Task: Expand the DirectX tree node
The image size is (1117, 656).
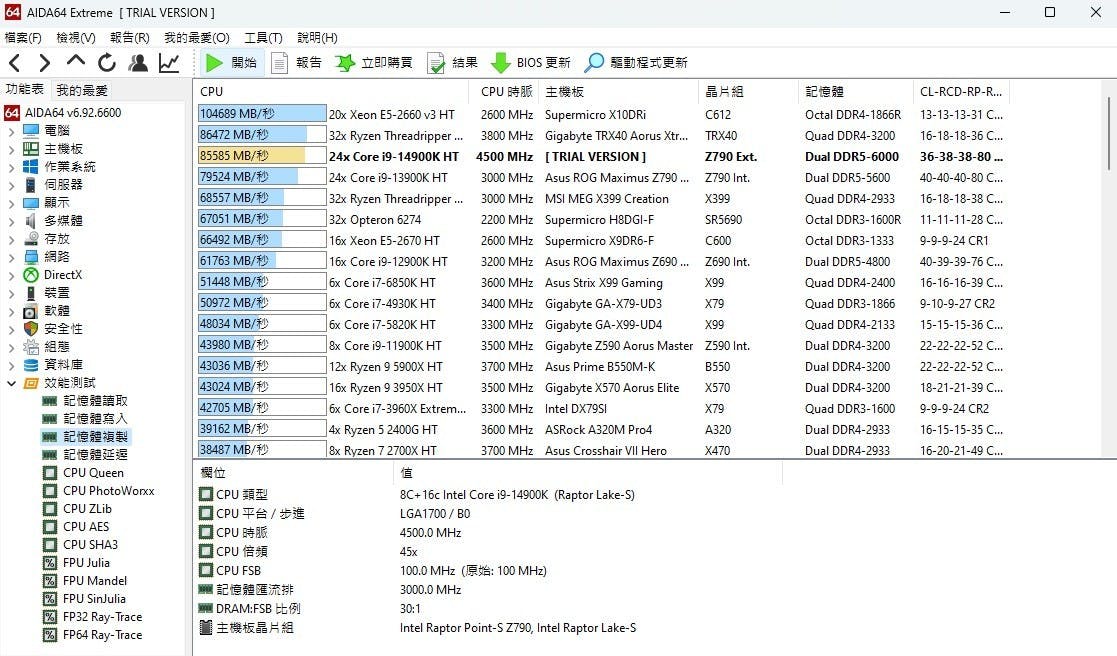Action: tap(11, 275)
